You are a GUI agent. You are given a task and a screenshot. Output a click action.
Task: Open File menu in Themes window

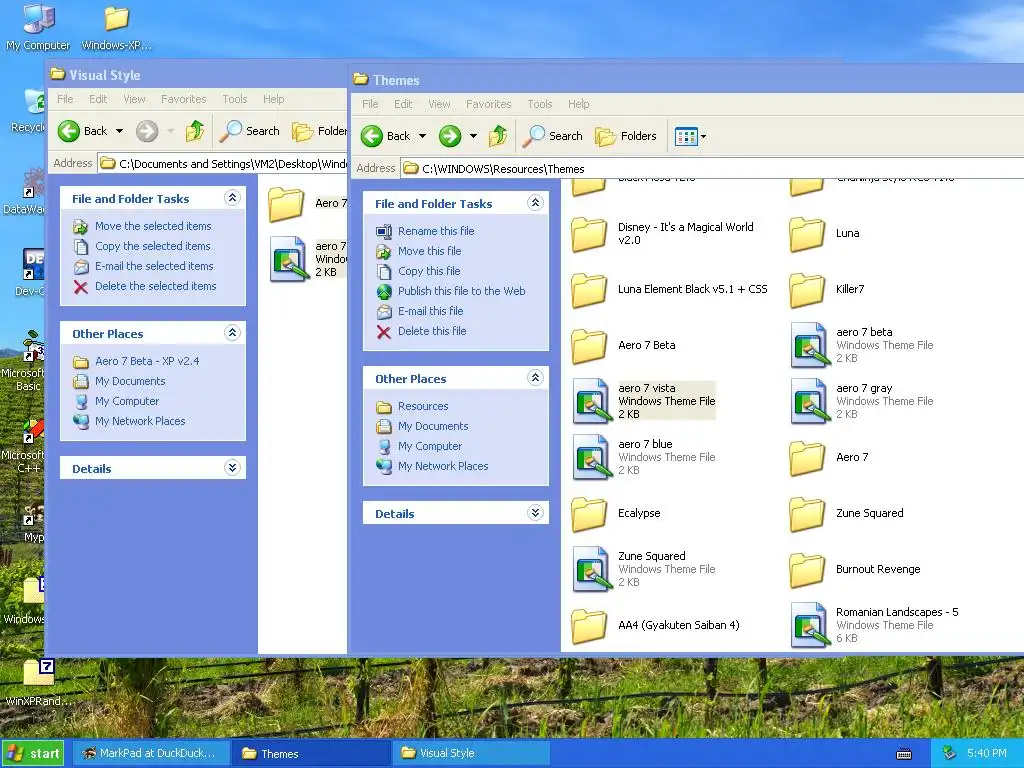[x=370, y=104]
